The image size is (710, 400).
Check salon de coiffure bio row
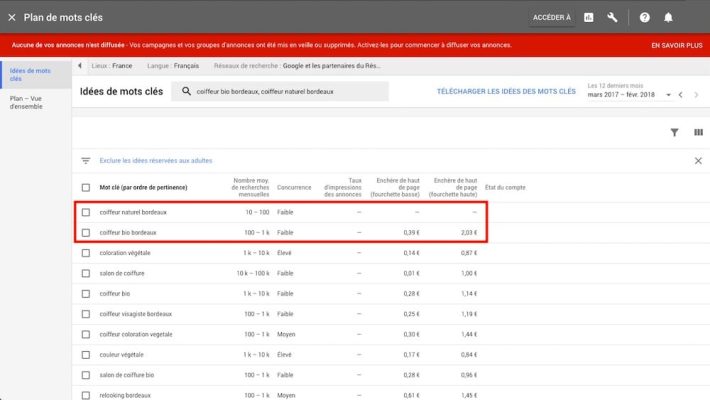pos(86,375)
